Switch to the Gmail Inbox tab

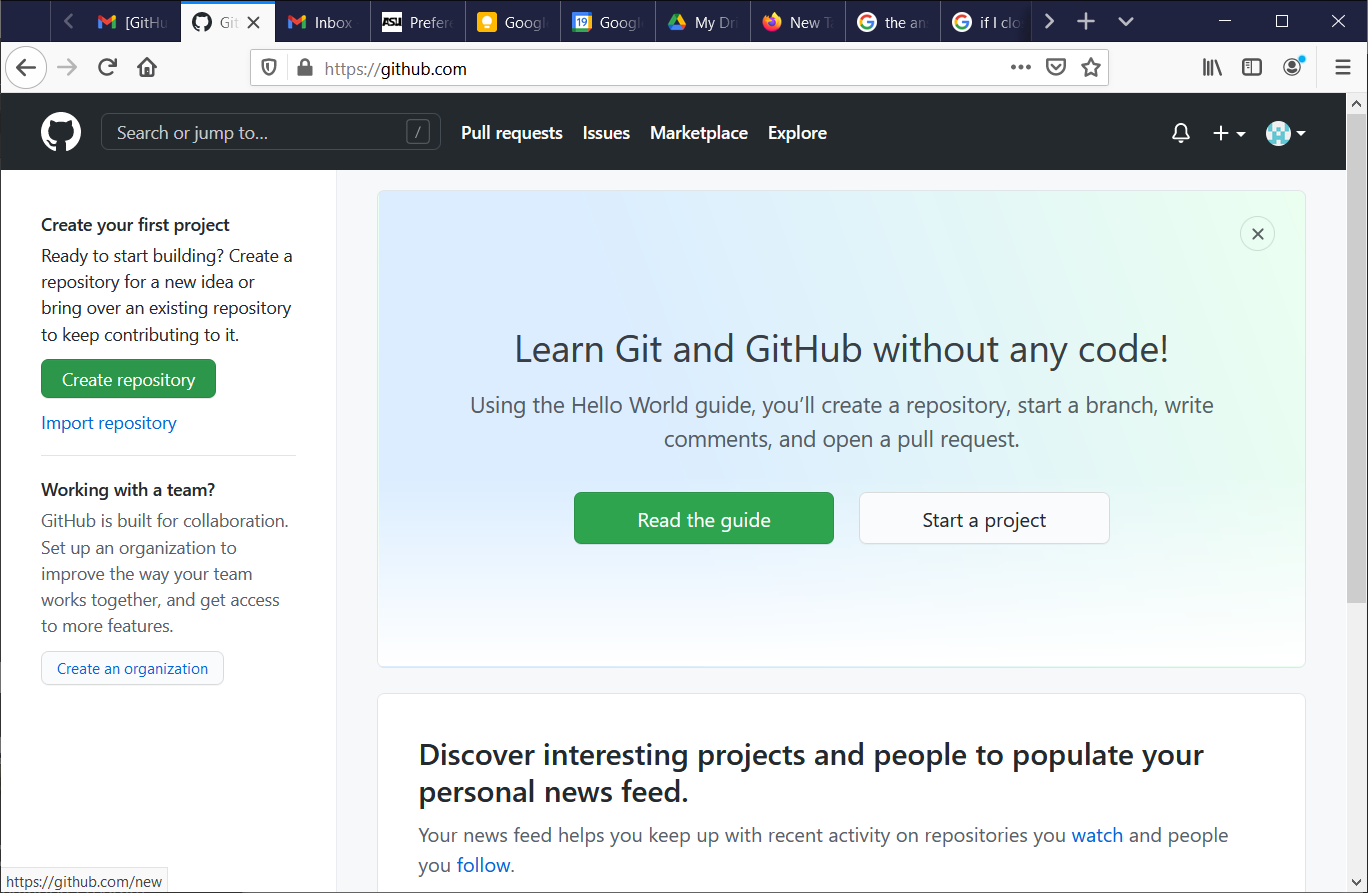323,22
